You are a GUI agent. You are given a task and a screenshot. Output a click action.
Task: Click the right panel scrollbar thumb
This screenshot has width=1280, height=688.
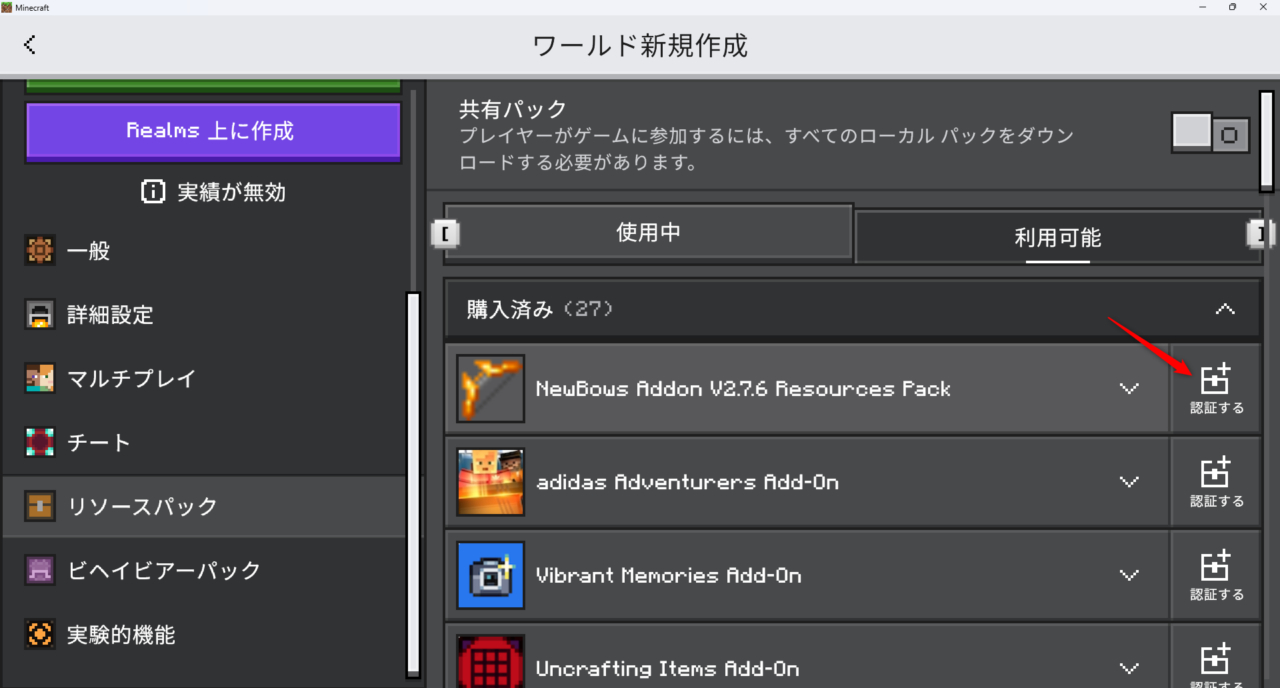tap(1266, 141)
